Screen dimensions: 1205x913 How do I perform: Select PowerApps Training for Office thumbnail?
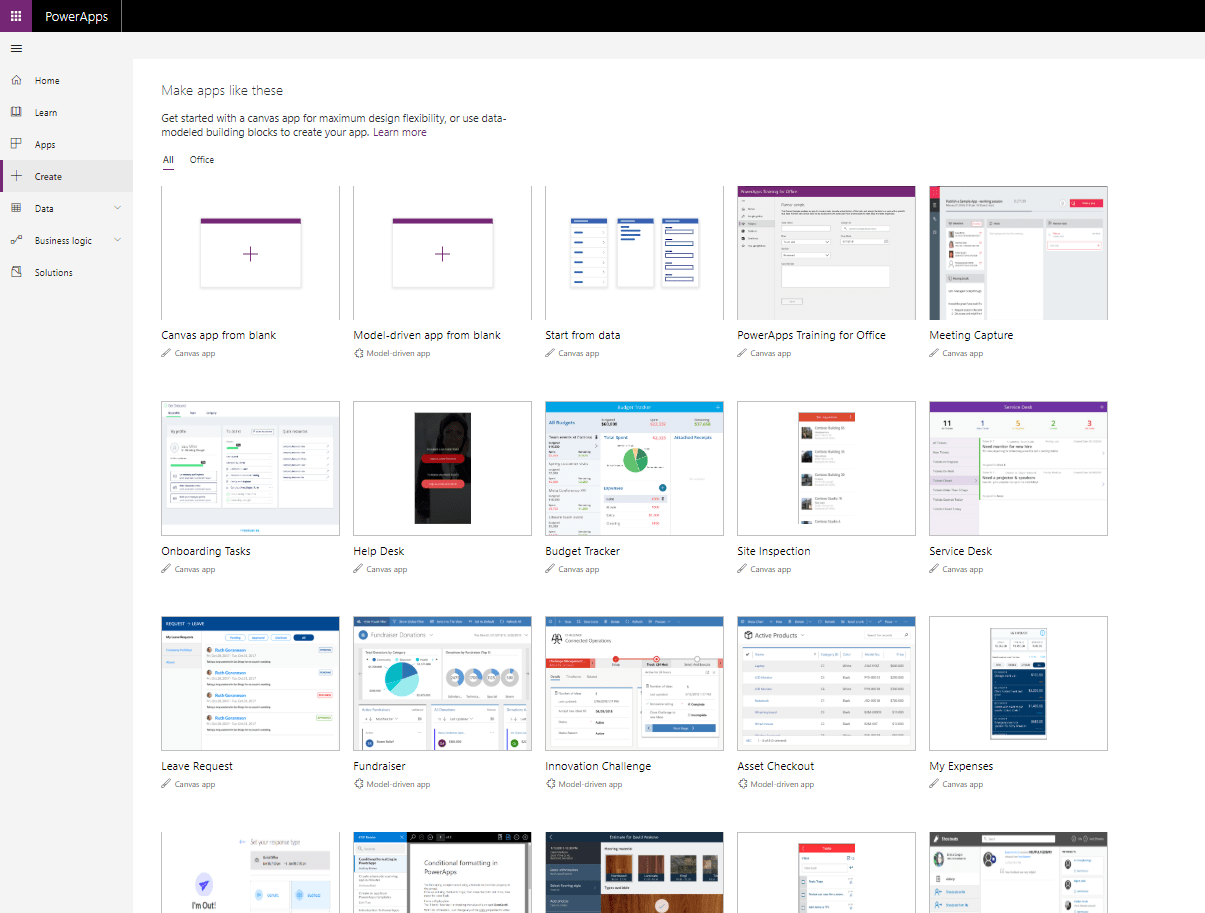[x=826, y=253]
